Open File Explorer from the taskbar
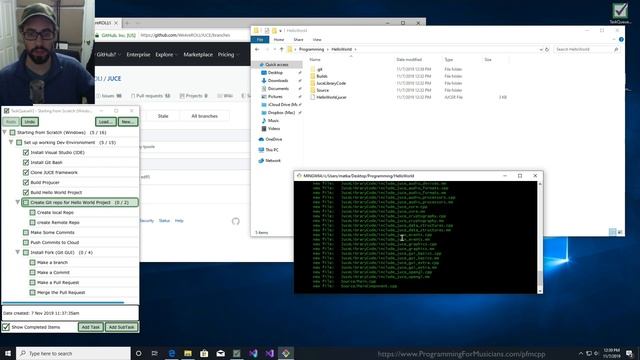640x360 pixels. pyautogui.click(x=188, y=353)
